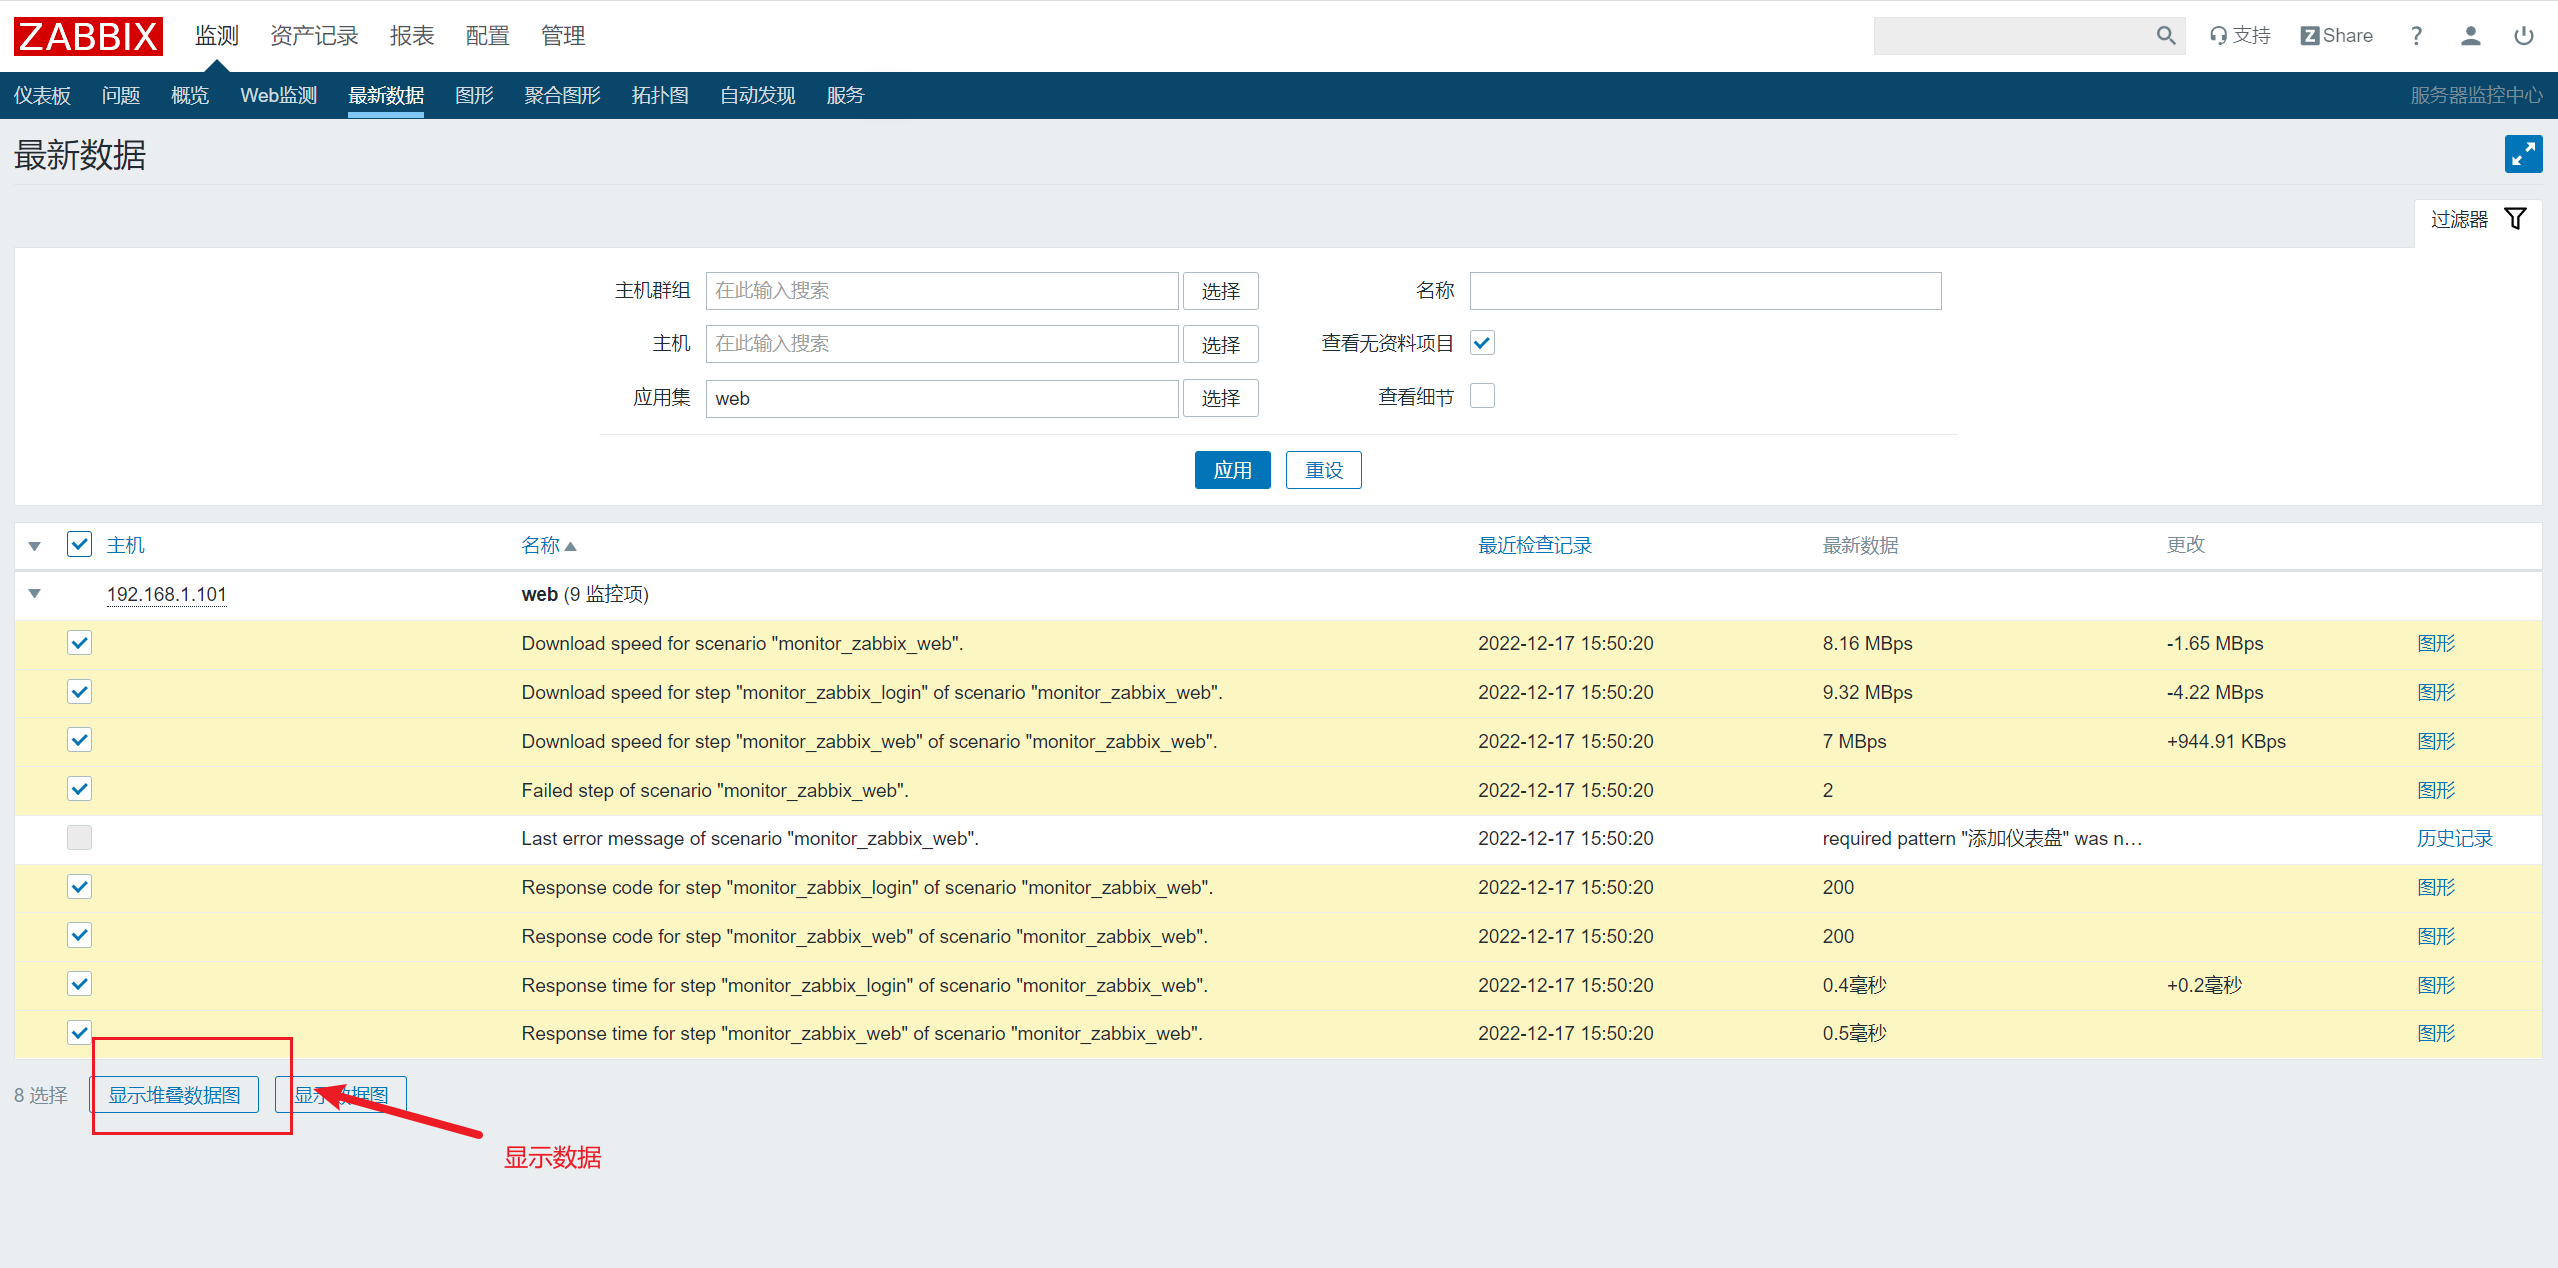
Task: Uncheck the Failed step of scenario row
Action: click(x=79, y=789)
